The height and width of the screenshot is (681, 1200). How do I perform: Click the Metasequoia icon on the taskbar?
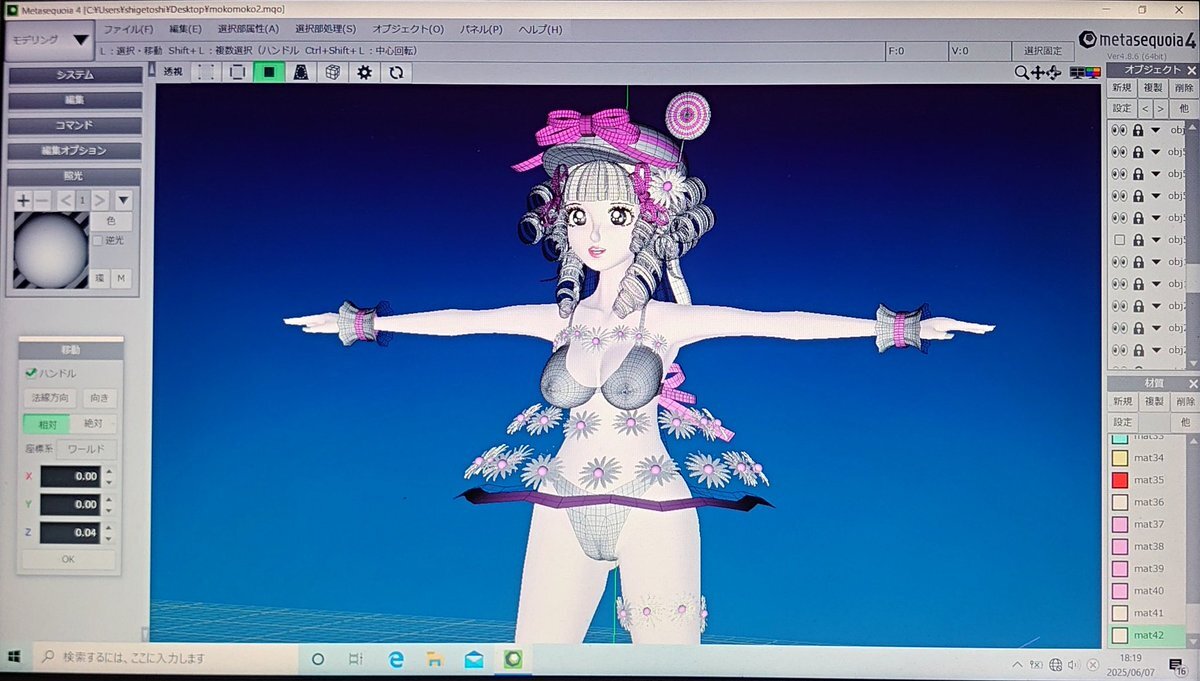pyautogui.click(x=512, y=659)
